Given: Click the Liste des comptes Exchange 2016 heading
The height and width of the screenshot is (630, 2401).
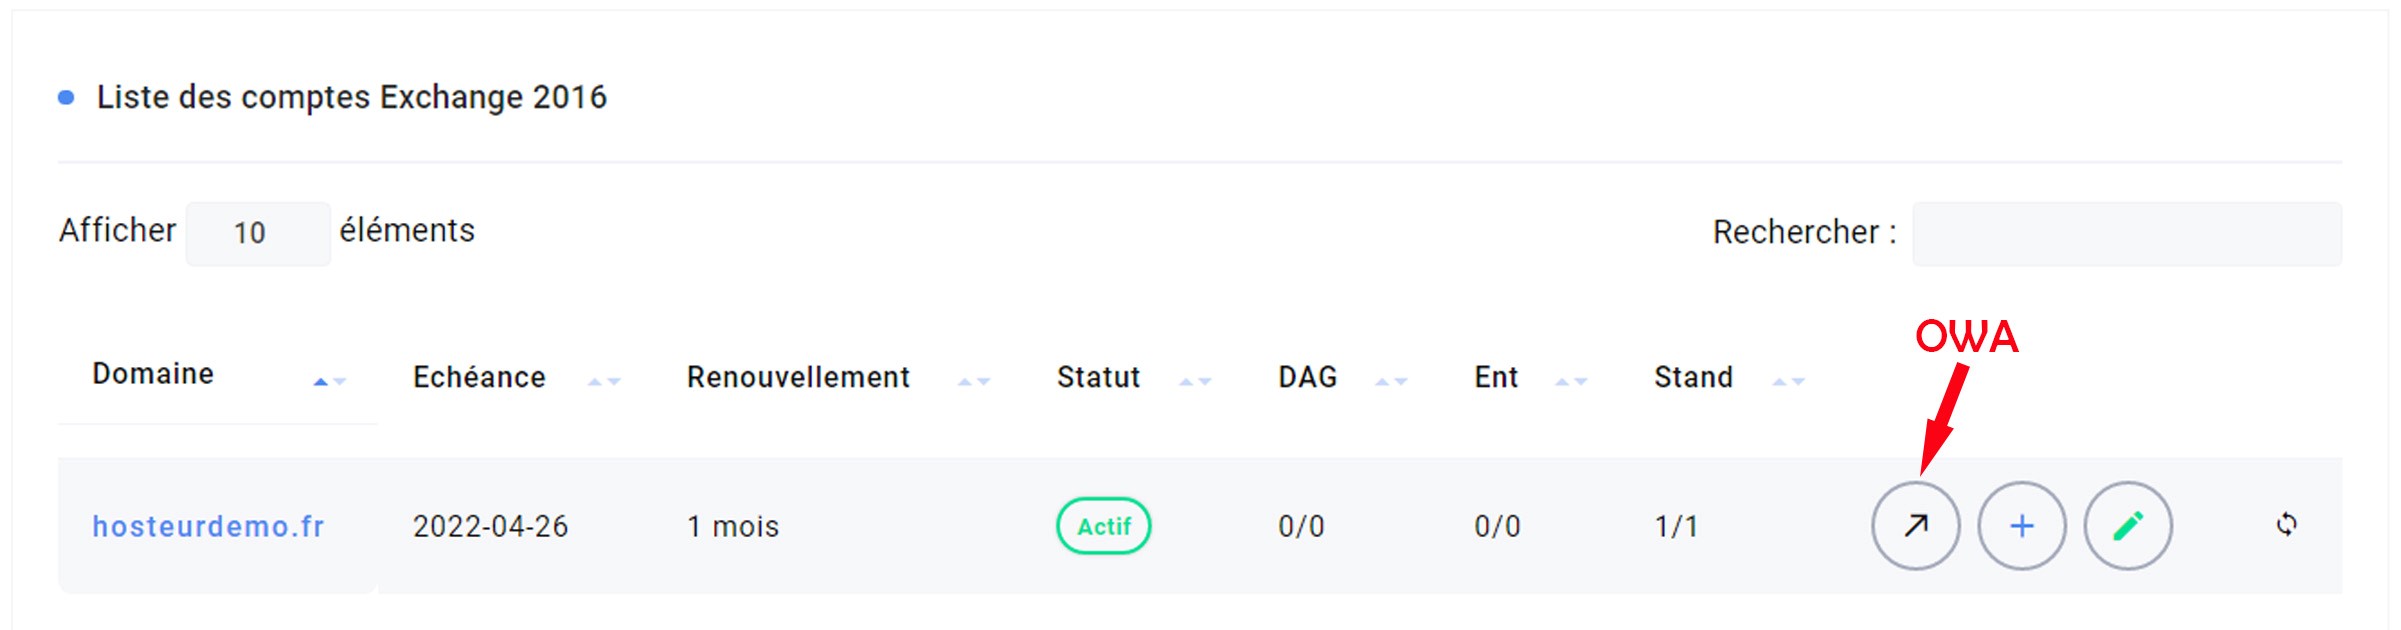Looking at the screenshot, I should tap(351, 97).
